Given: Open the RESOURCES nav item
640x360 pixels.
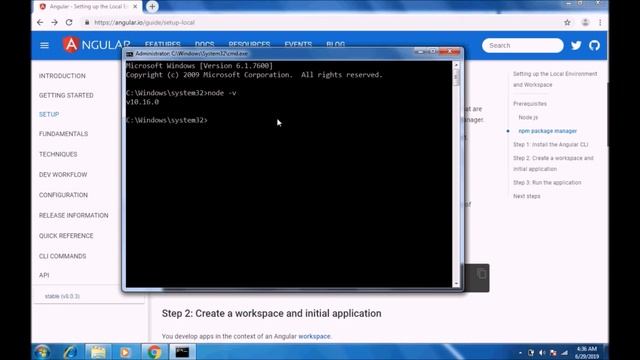Looking at the screenshot, I should (x=249, y=44).
